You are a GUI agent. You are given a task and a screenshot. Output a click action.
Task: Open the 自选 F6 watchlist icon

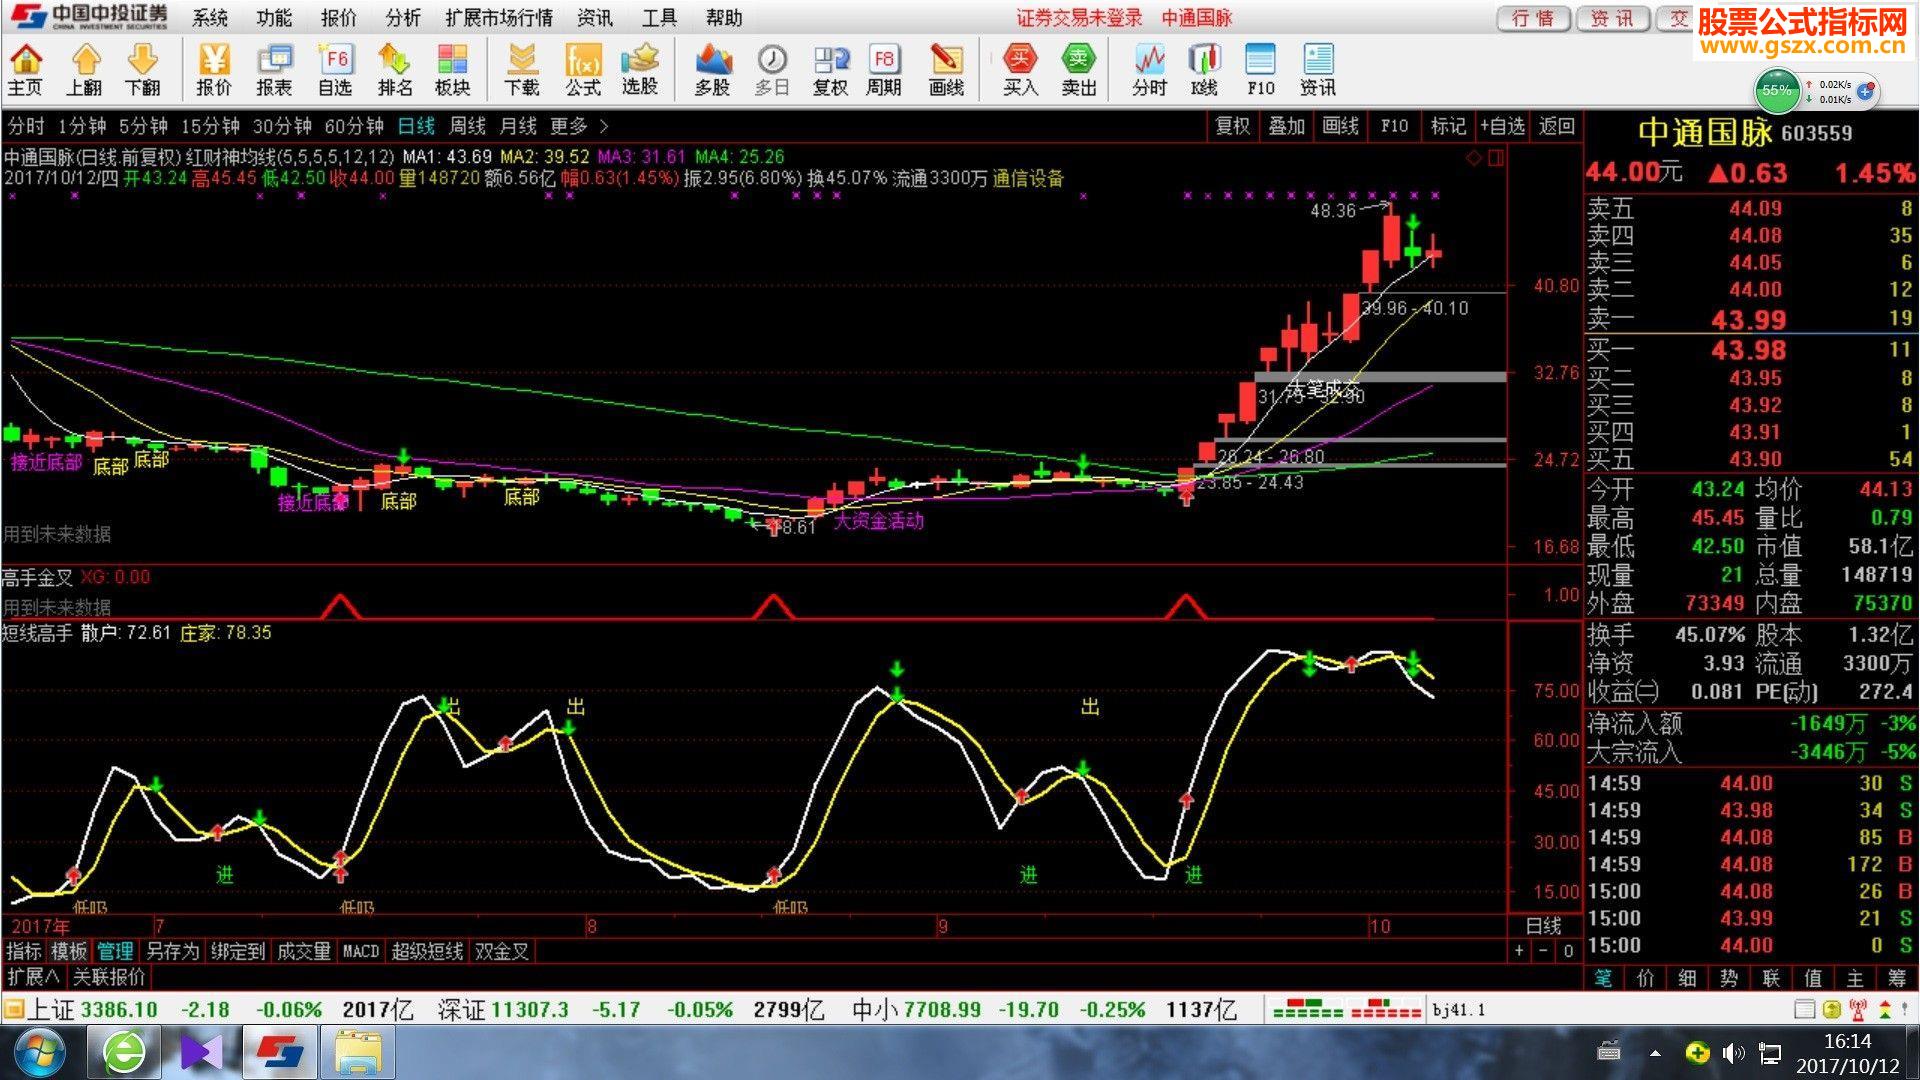335,70
